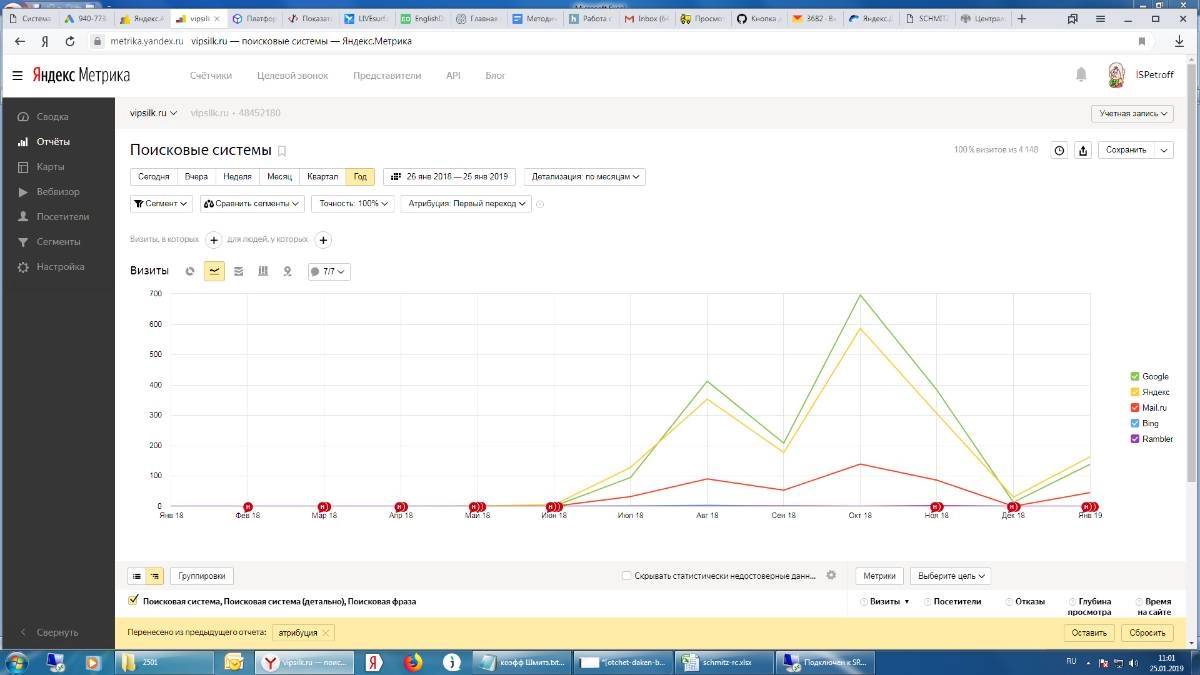This screenshot has width=1200, height=675.
Task: Open Настройка in the sidebar
Action: pos(60,267)
